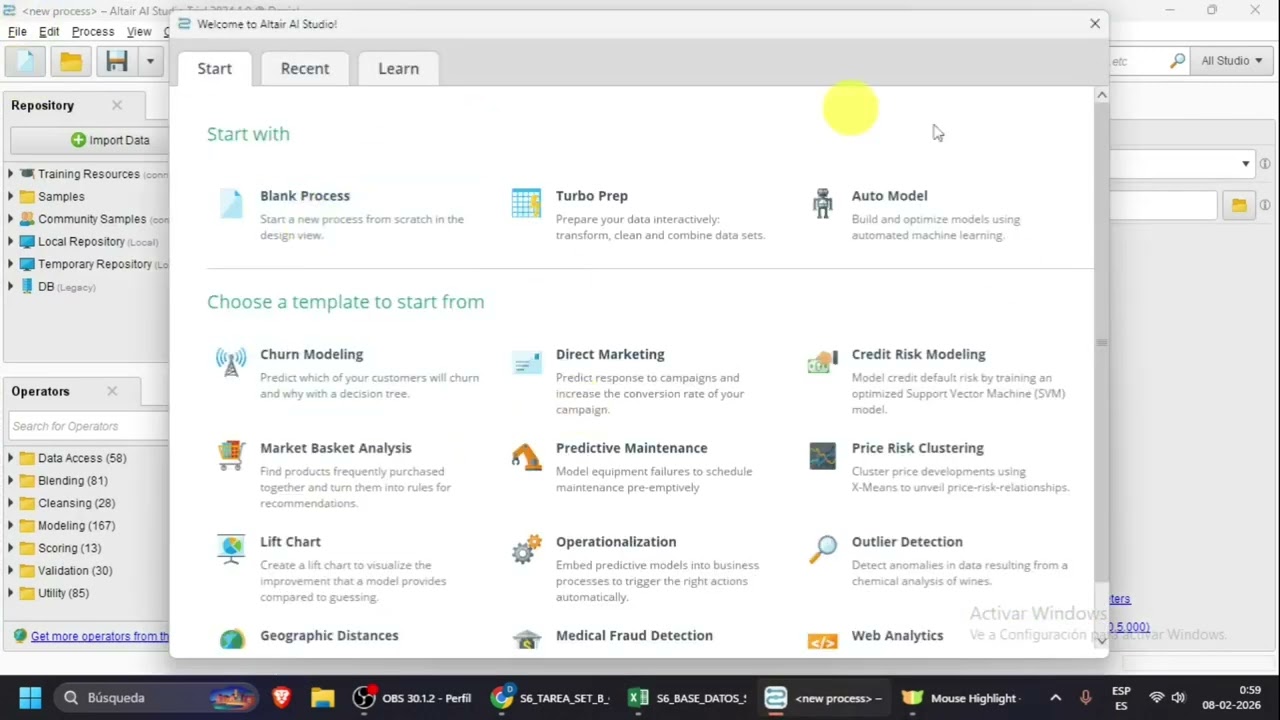Image resolution: width=1280 pixels, height=720 pixels.
Task: Open the Edit menu
Action: 49,32
